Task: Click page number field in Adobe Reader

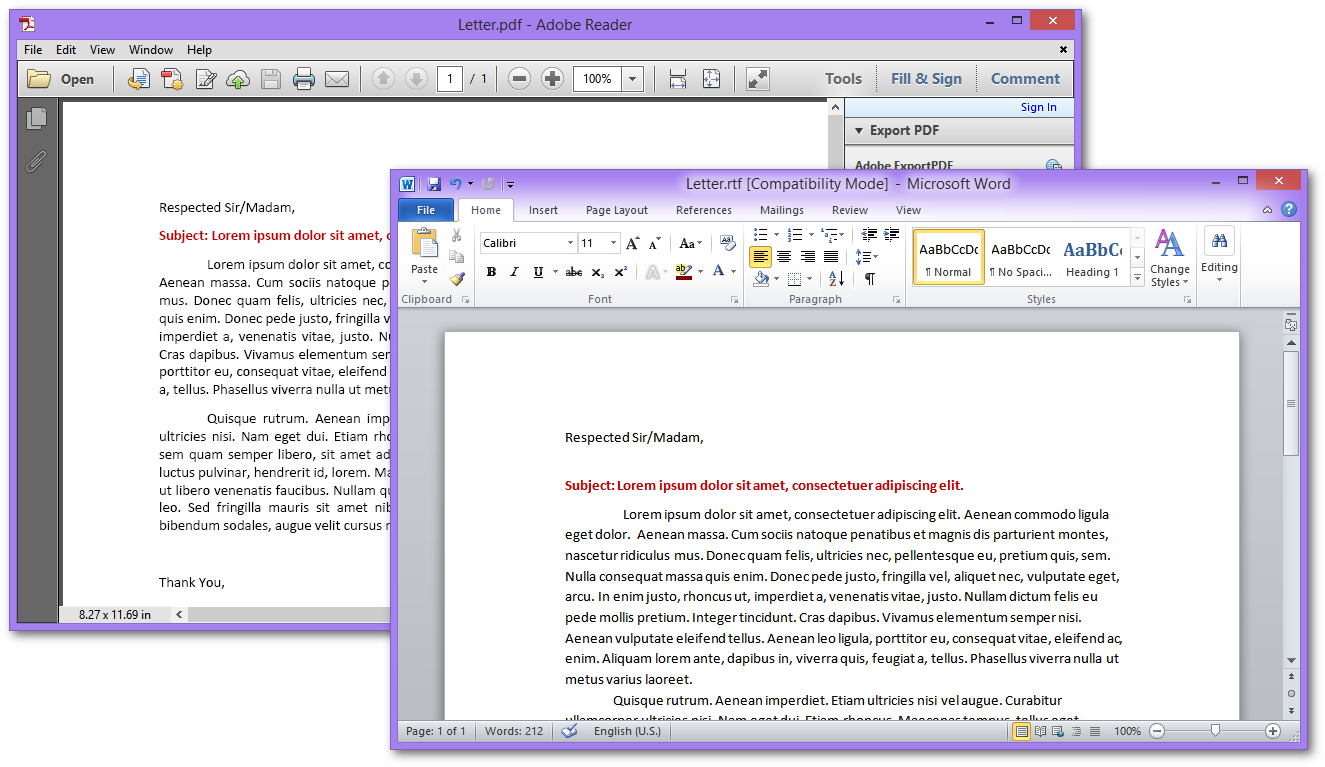Action: [x=450, y=79]
